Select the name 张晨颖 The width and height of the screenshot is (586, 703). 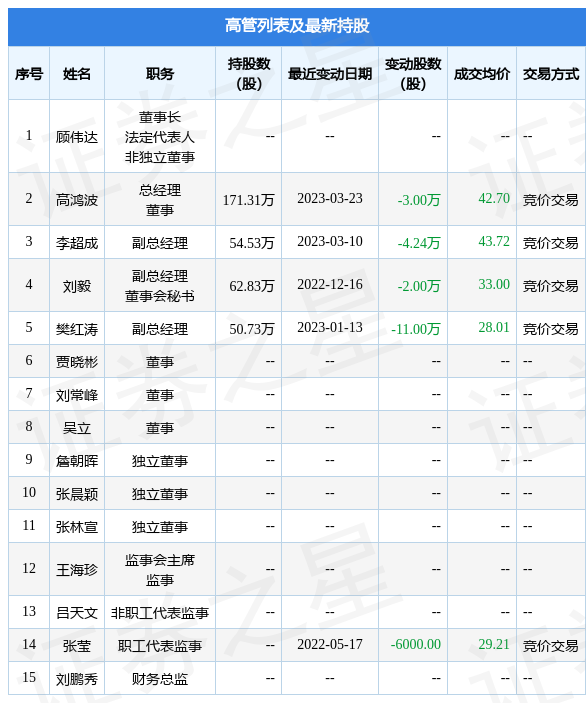click(77, 494)
